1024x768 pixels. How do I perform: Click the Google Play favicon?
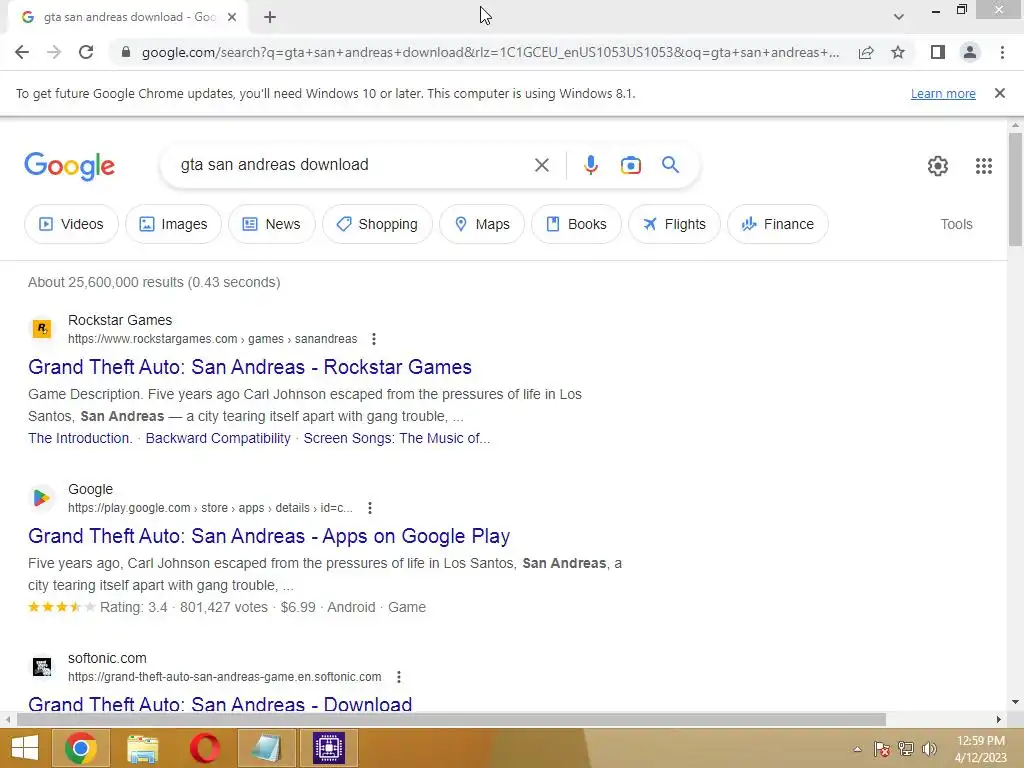42,498
